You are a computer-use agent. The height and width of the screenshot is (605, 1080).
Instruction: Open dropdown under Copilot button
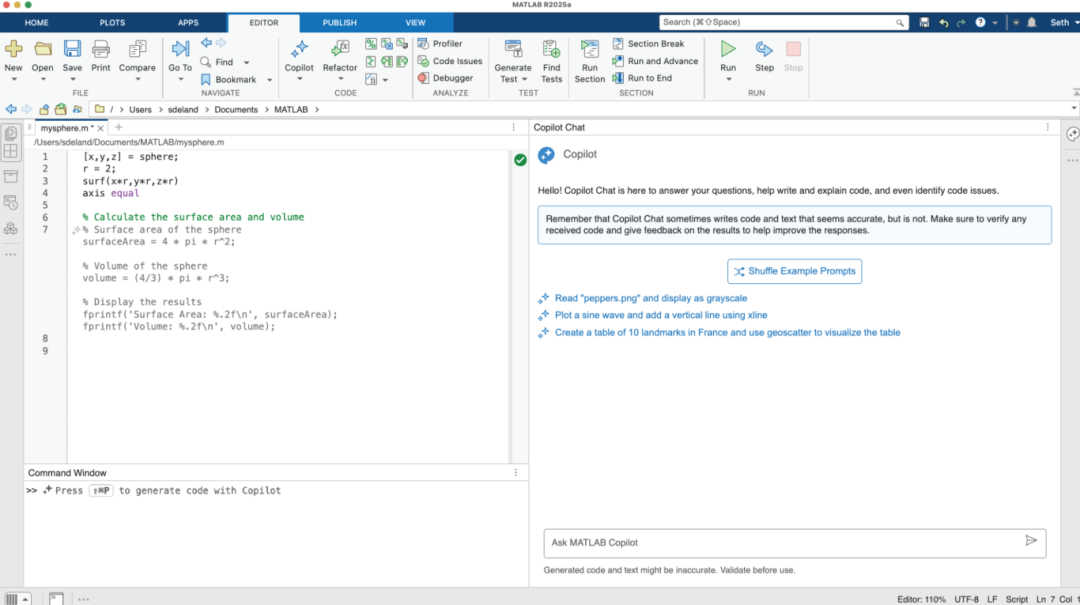pyautogui.click(x=299, y=79)
